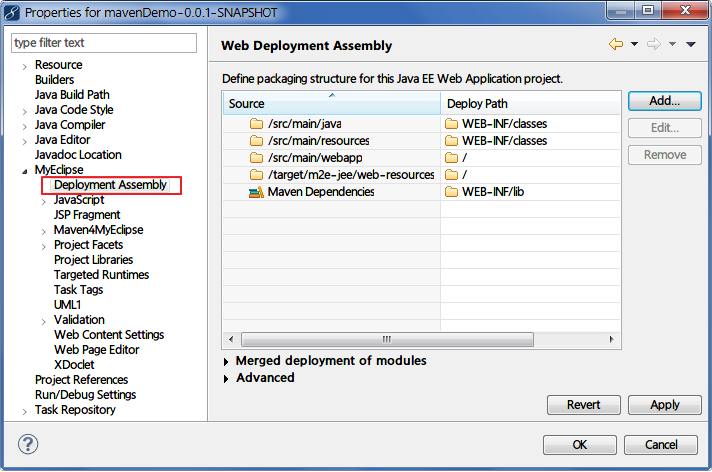The height and width of the screenshot is (472, 712).
Task: Click the /src/main/webapp source folder icon
Action: 257,158
